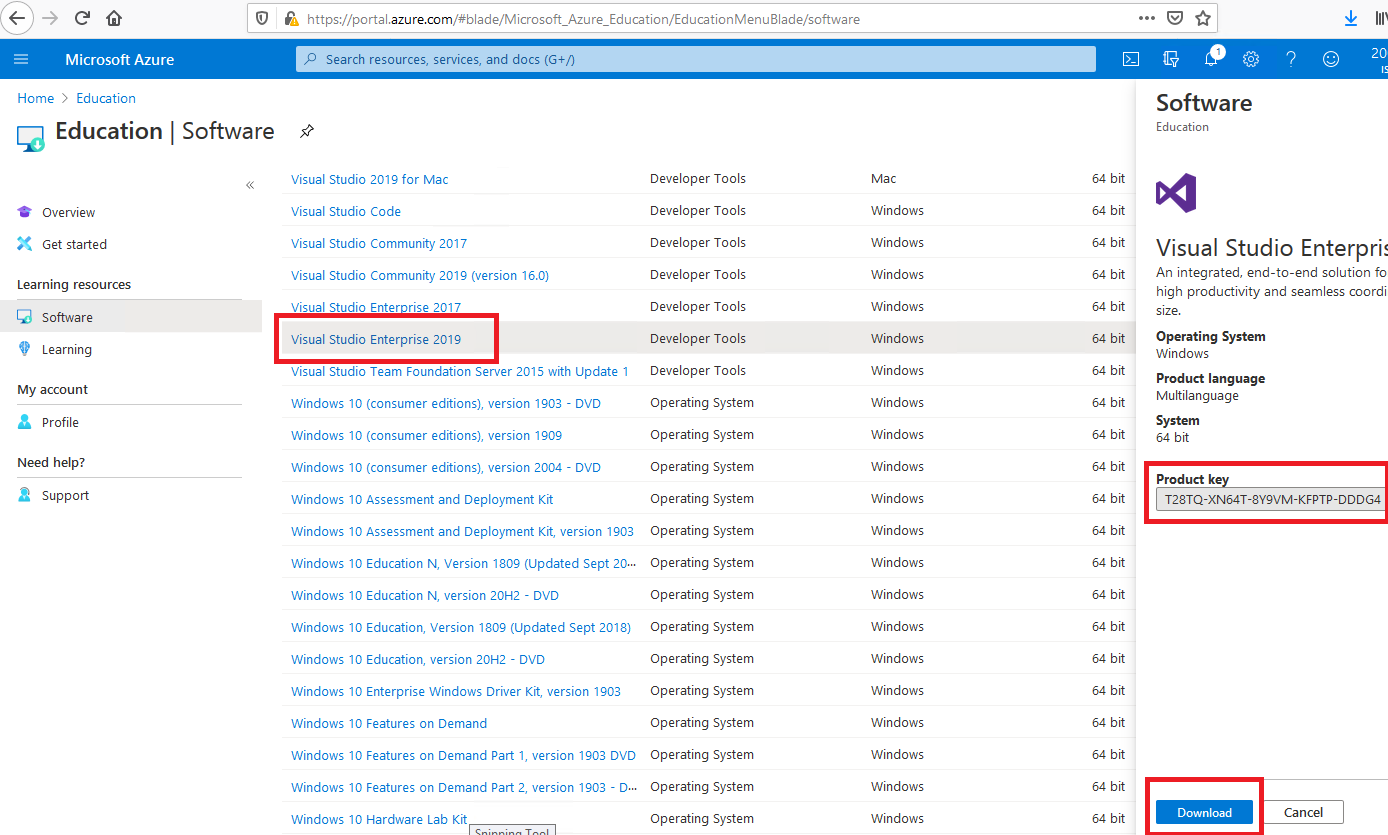Open Windows 10 Assessment and Deployment Kit
The image size is (1388, 835).
[422, 499]
